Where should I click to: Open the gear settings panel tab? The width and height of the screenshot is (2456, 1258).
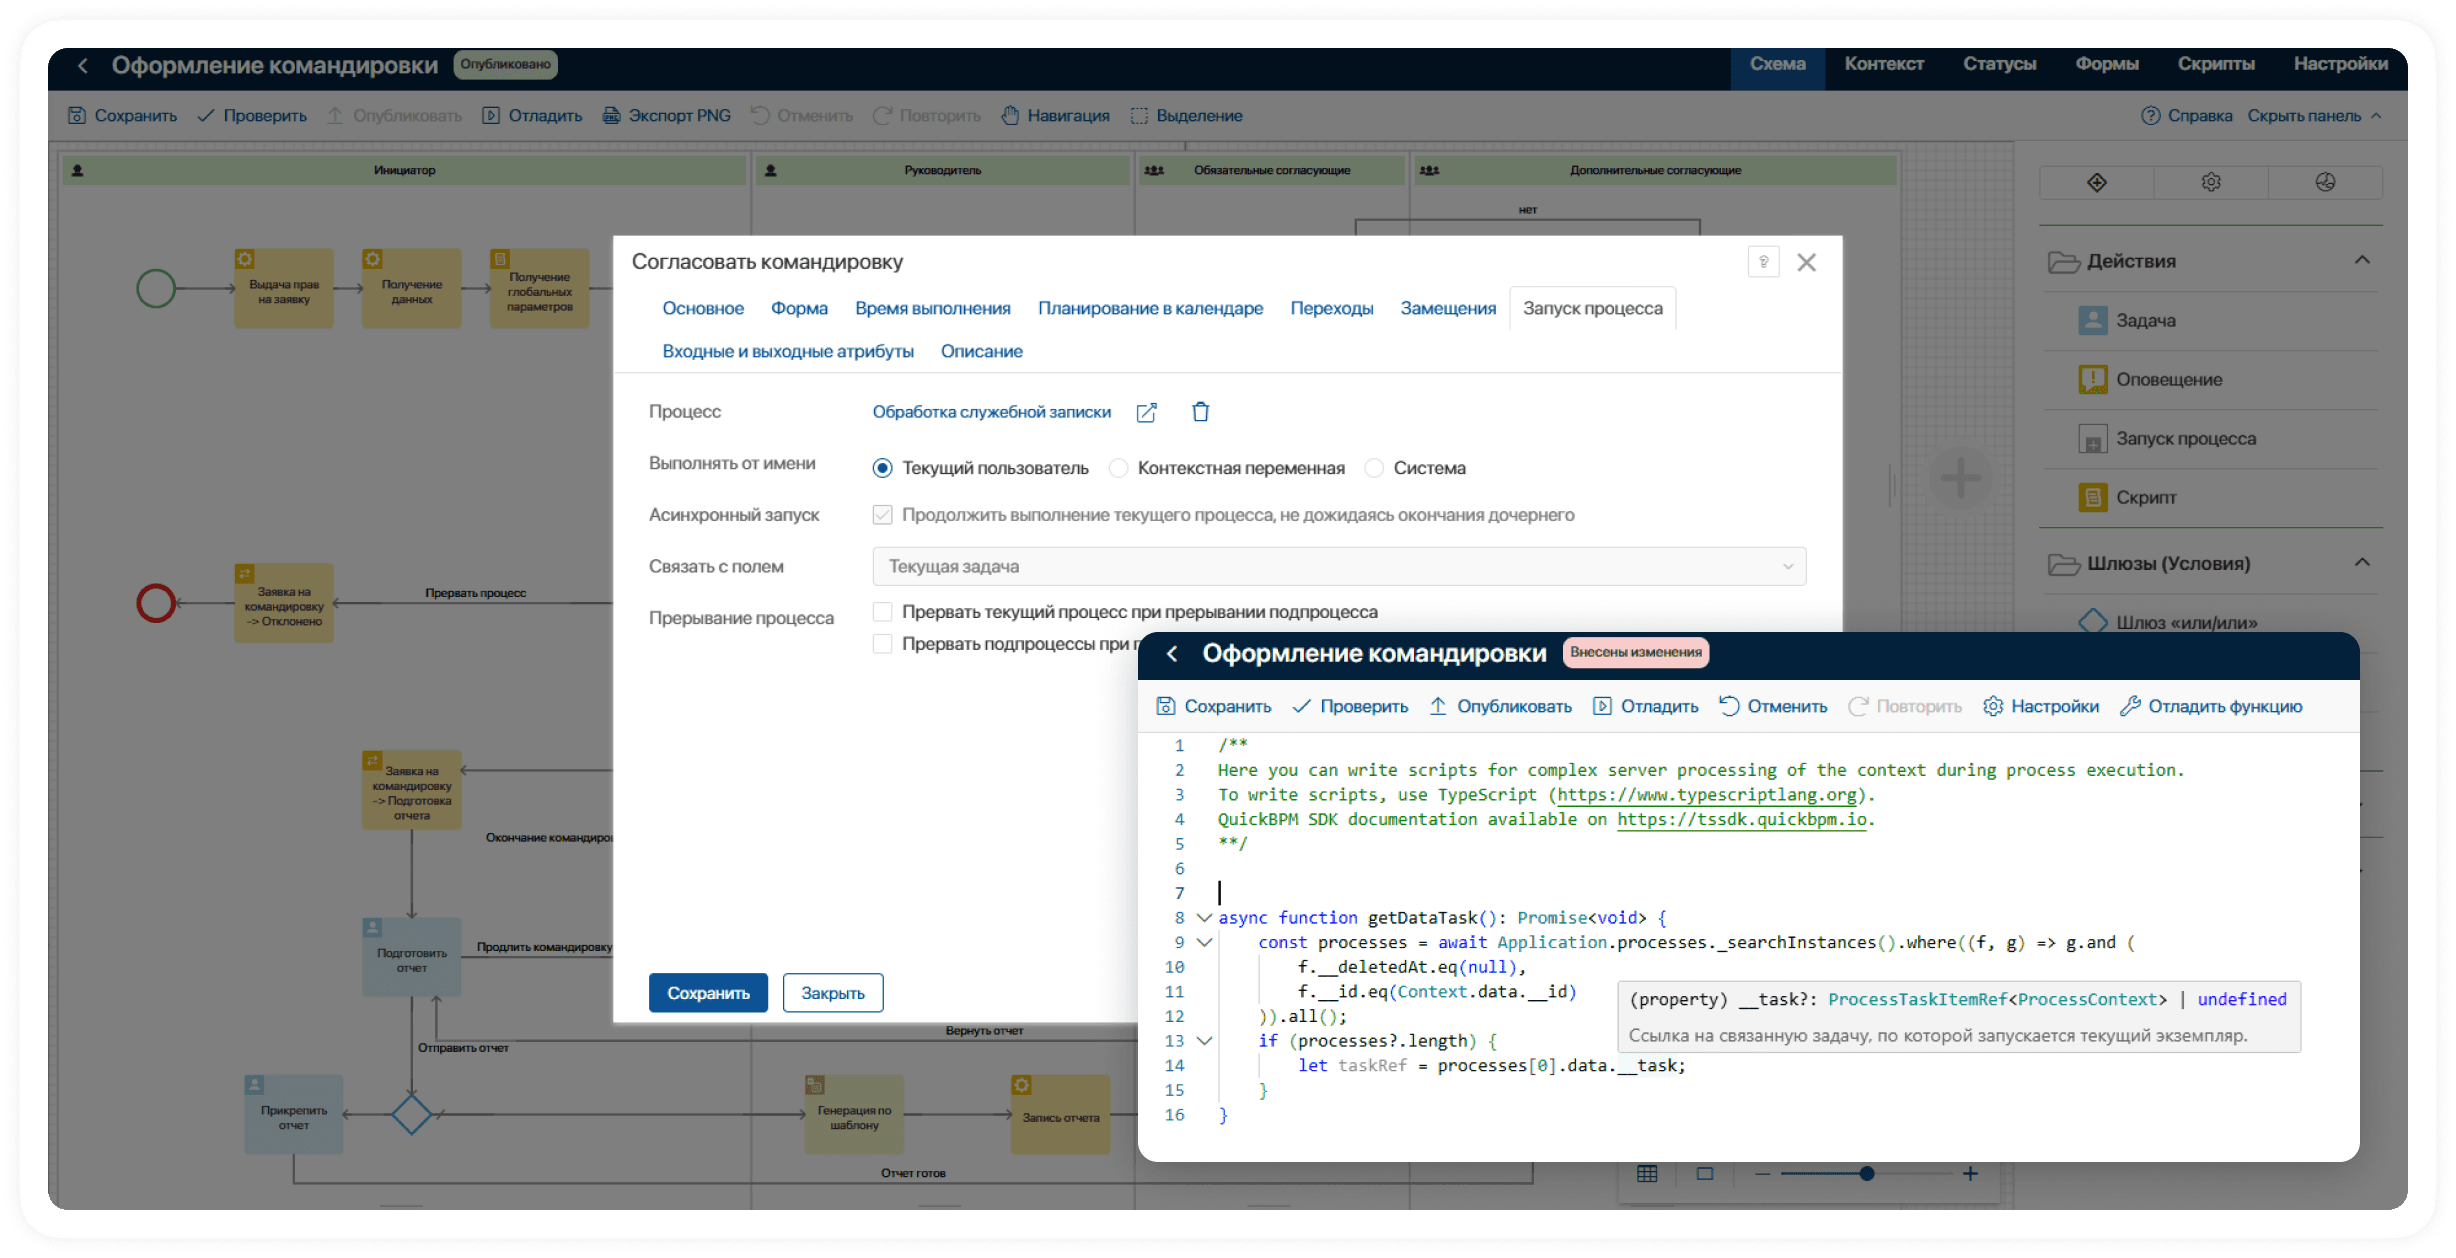(2210, 182)
